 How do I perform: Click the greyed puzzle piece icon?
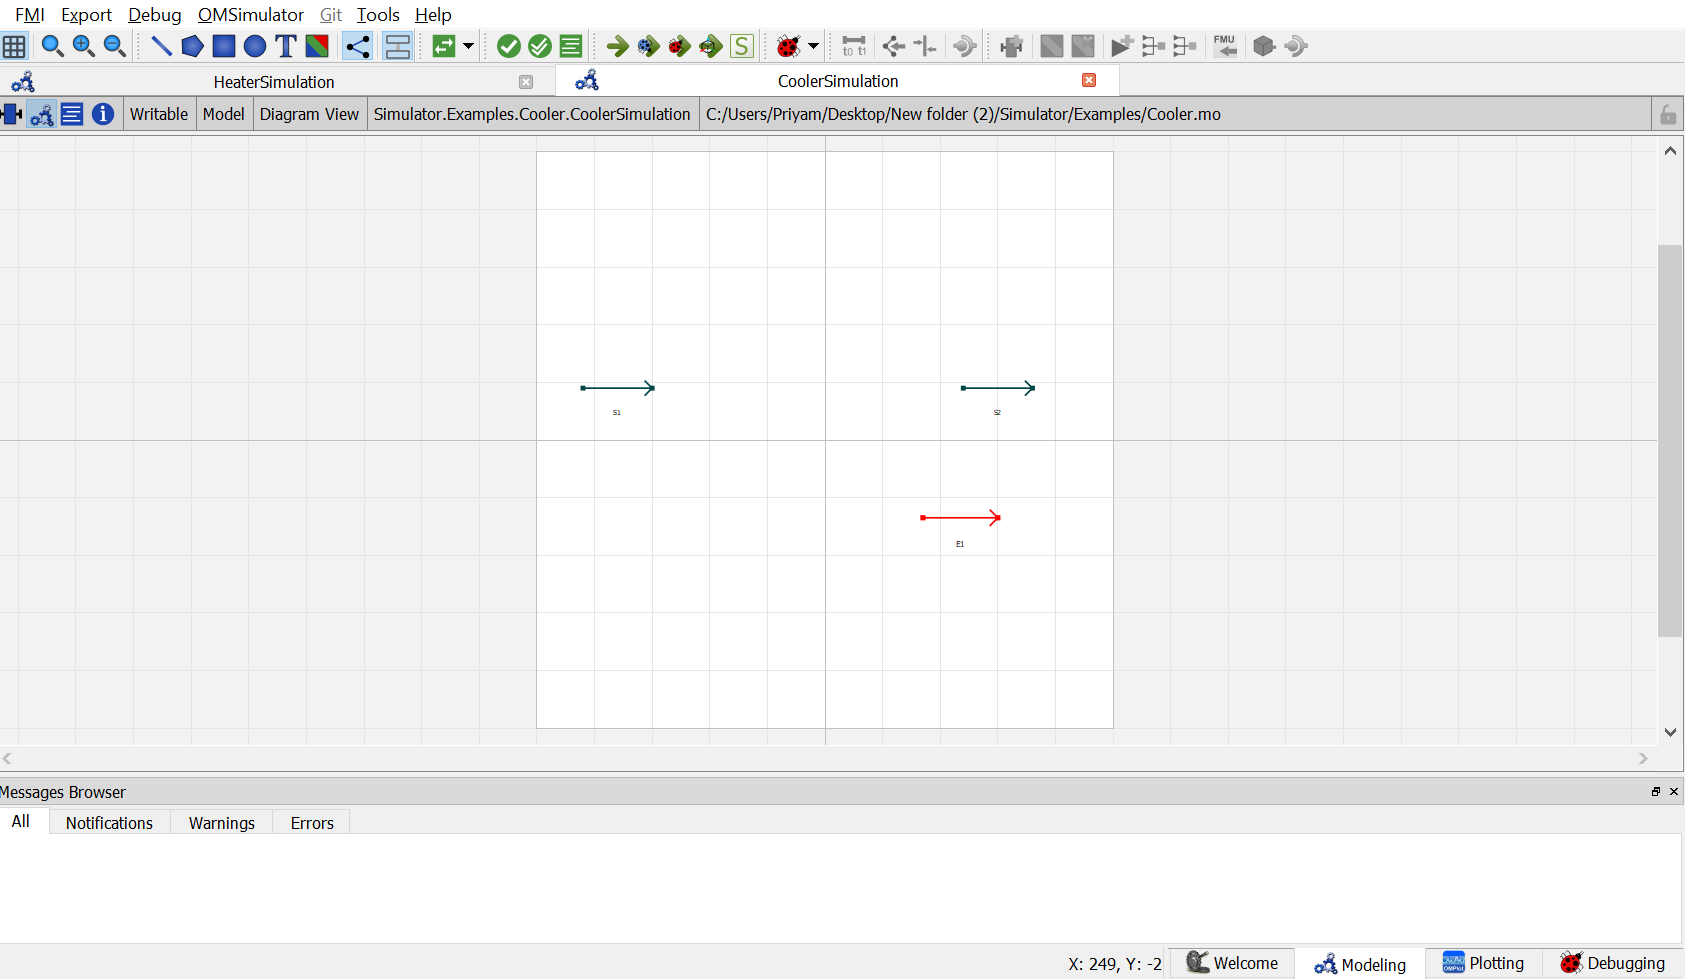[1011, 46]
